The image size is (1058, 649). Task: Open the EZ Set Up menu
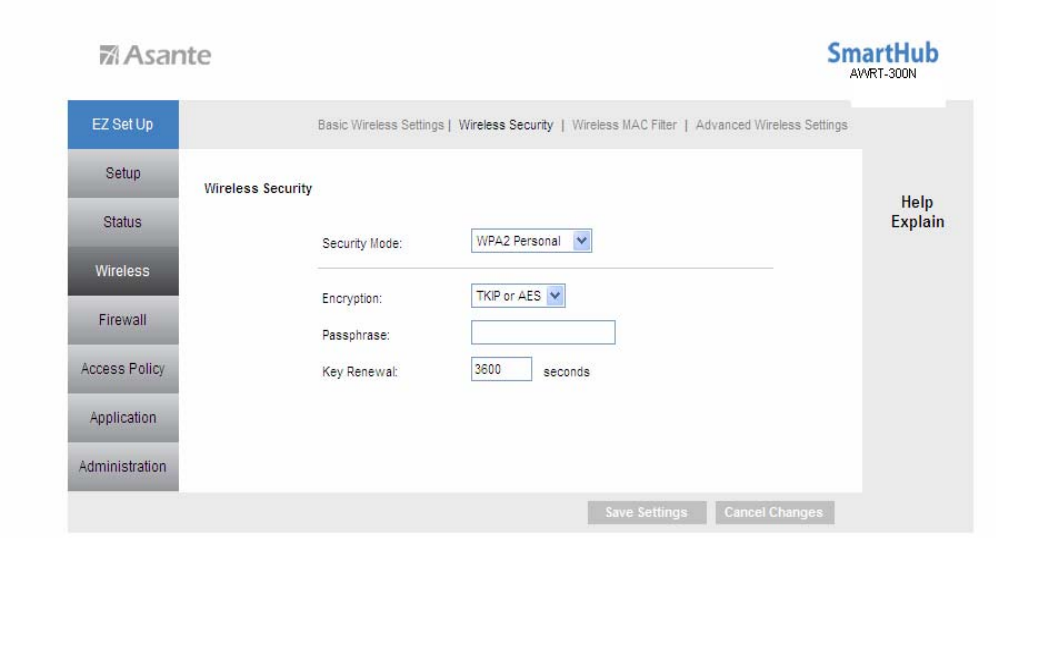click(x=123, y=124)
